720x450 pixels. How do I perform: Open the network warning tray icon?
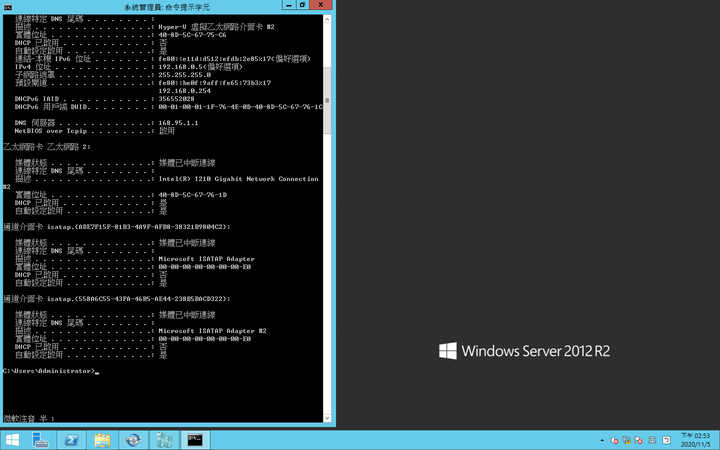(x=626, y=440)
